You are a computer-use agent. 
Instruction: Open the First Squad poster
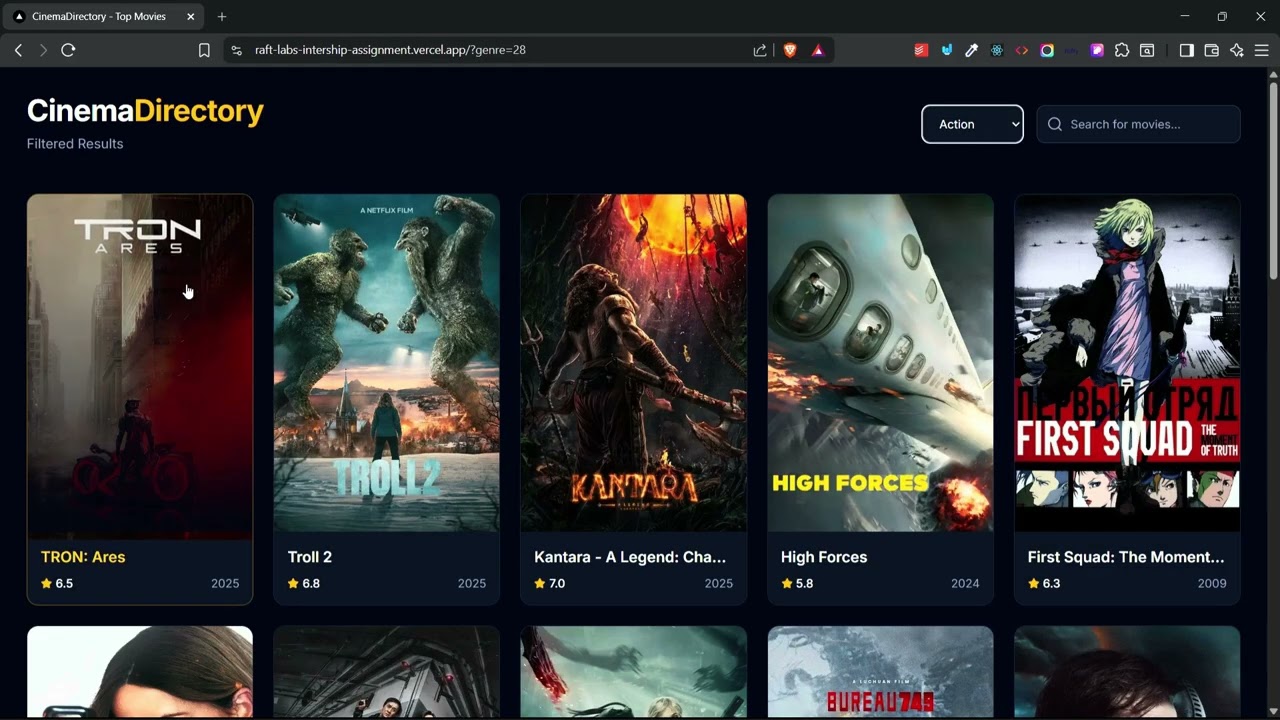tap(1127, 363)
